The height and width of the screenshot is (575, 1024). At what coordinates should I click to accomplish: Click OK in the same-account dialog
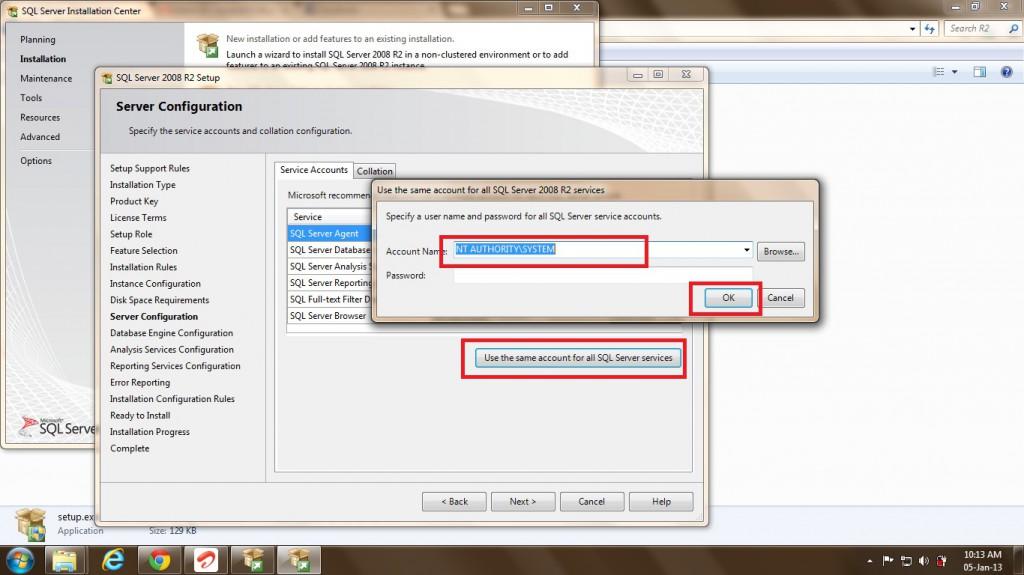[728, 298]
